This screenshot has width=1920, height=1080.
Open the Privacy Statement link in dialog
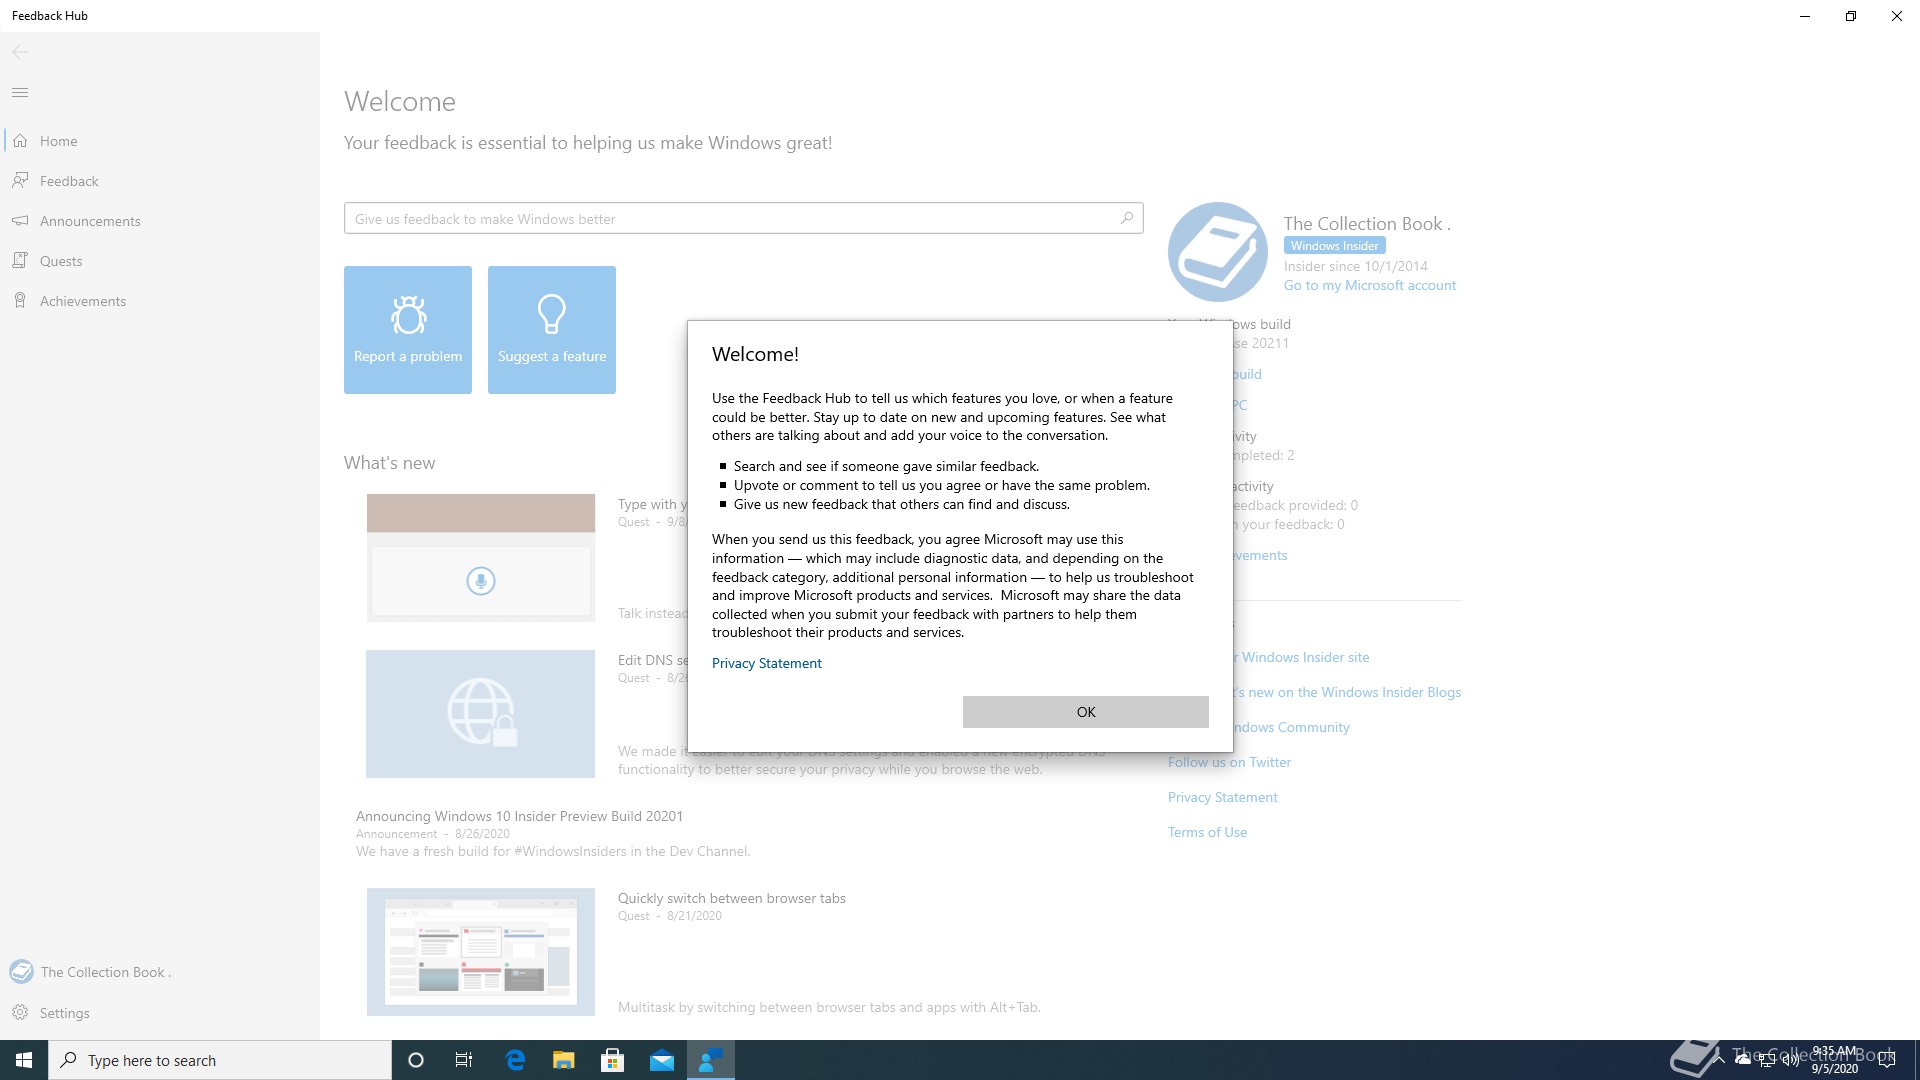(x=766, y=663)
